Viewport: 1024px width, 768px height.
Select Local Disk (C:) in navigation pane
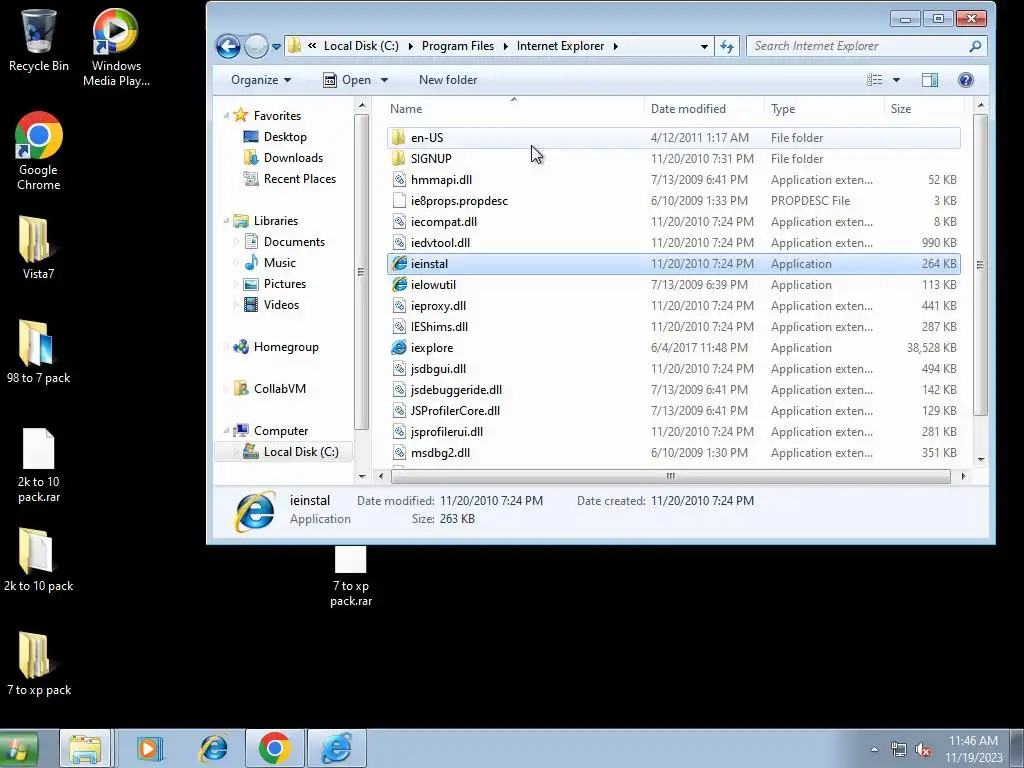(301, 452)
